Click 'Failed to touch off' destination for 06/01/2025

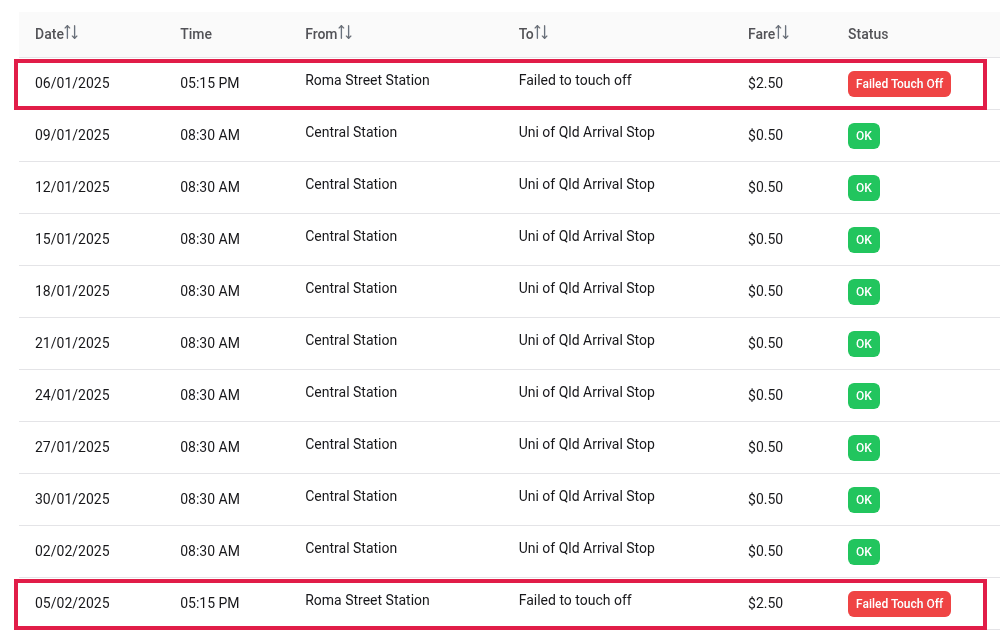575,80
